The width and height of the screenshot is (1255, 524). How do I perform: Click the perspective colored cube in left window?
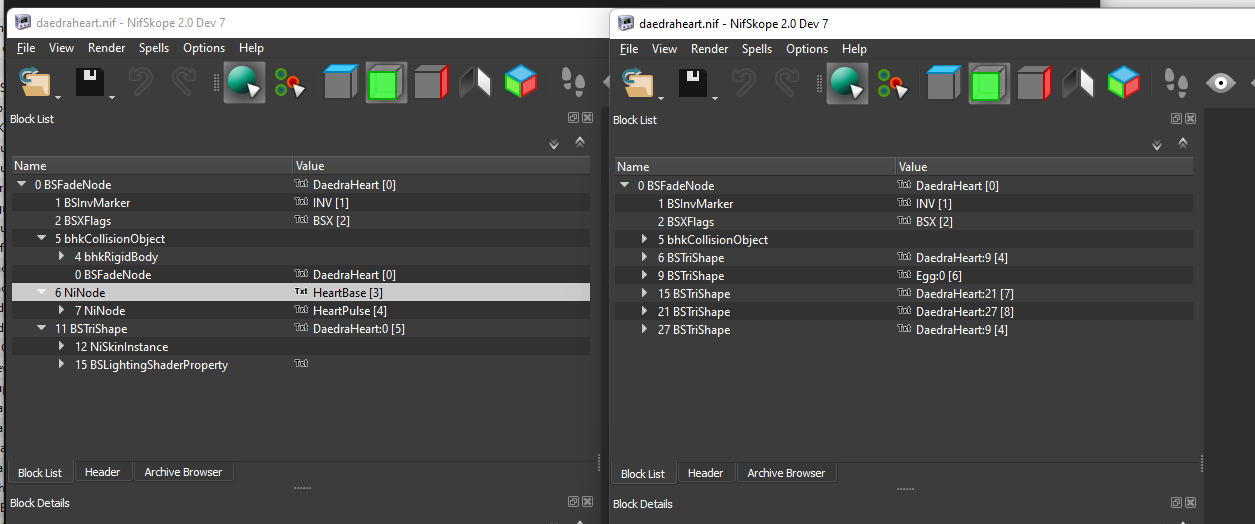(521, 82)
